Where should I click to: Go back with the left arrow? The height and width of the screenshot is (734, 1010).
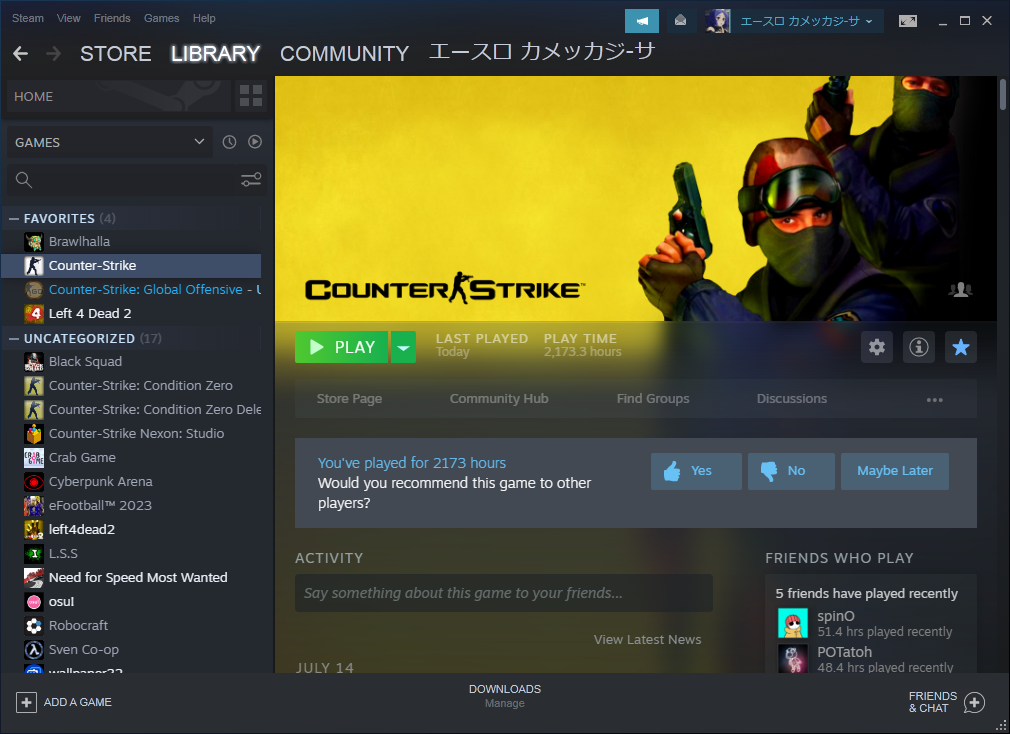[20, 54]
